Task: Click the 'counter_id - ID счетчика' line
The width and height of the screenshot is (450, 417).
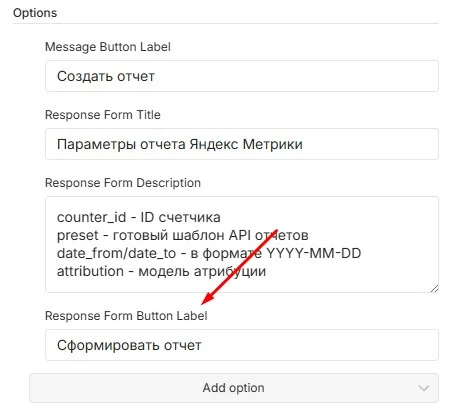Action: (x=139, y=217)
